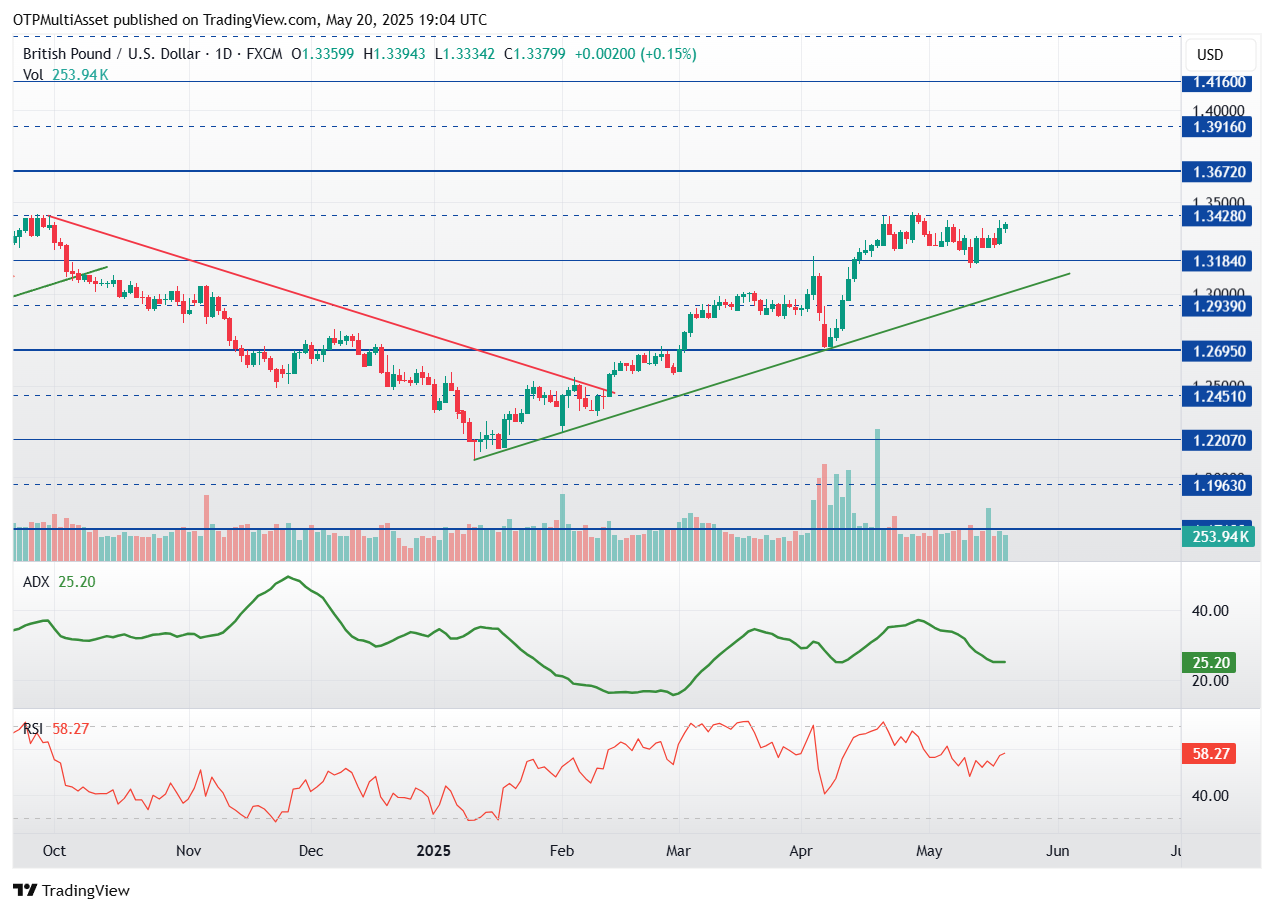The width and height of the screenshot is (1274, 912).
Task: Click the ADX indicator legend
Action: 59,582
